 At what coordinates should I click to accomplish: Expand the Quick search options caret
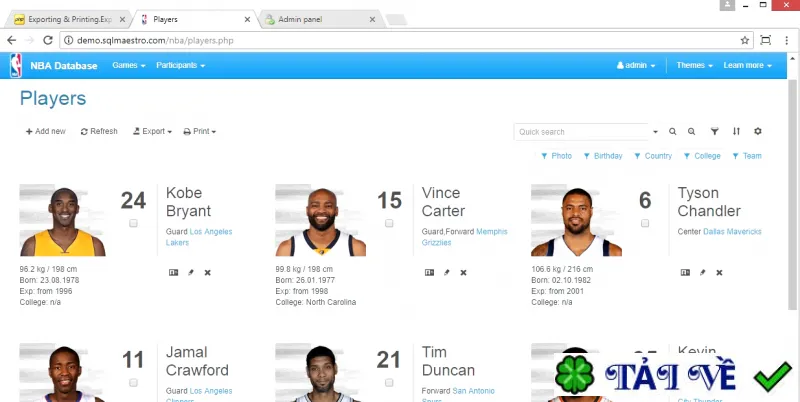(x=655, y=132)
